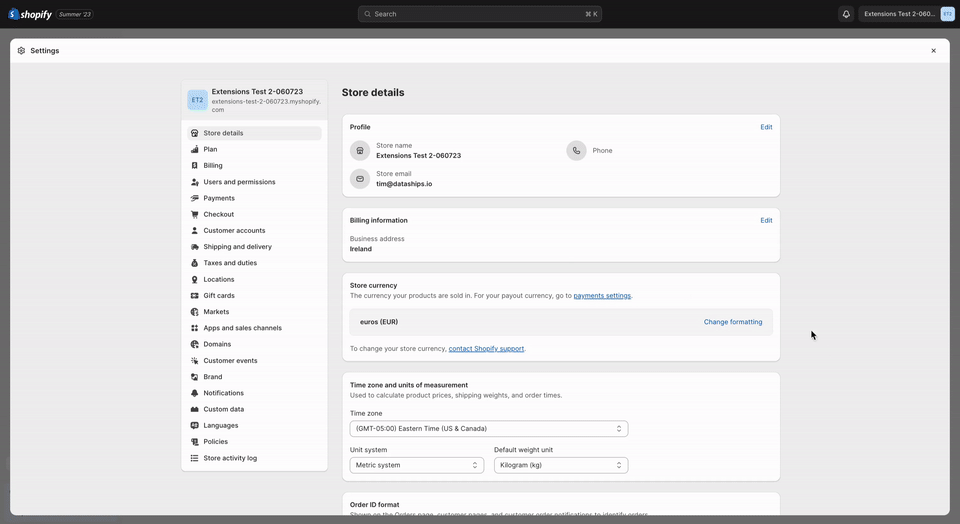Open the Policies settings page
This screenshot has height=524, width=960.
coord(254,442)
